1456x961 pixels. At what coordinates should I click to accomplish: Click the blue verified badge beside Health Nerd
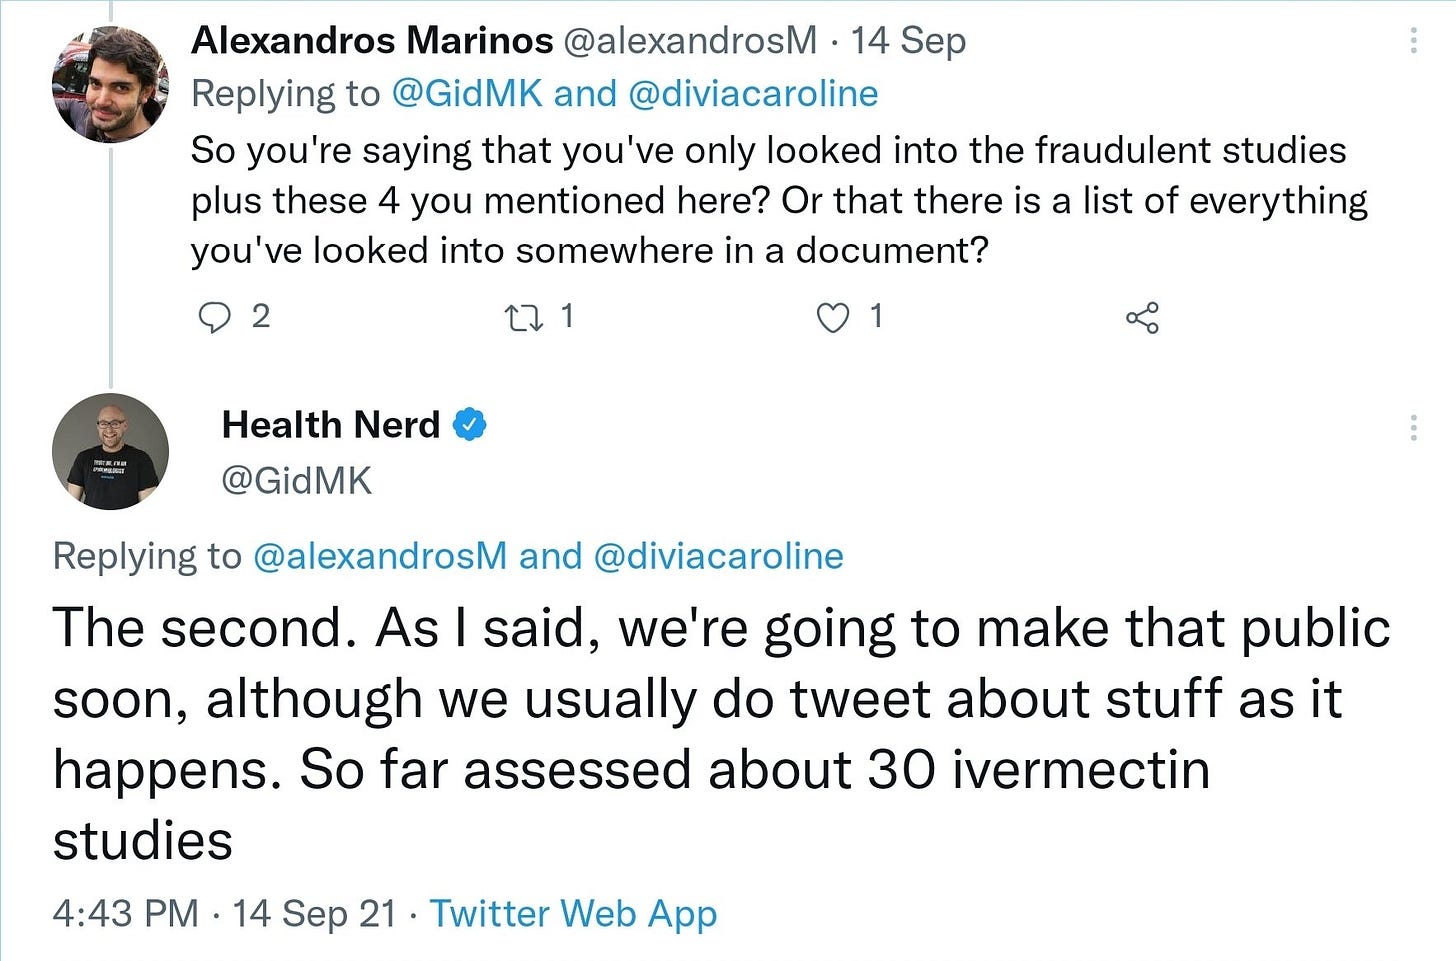point(470,425)
